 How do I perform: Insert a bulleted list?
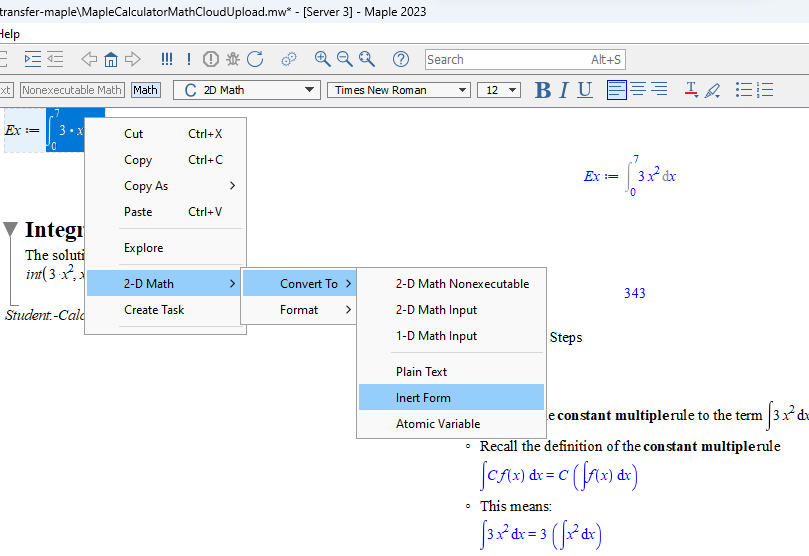pos(743,90)
